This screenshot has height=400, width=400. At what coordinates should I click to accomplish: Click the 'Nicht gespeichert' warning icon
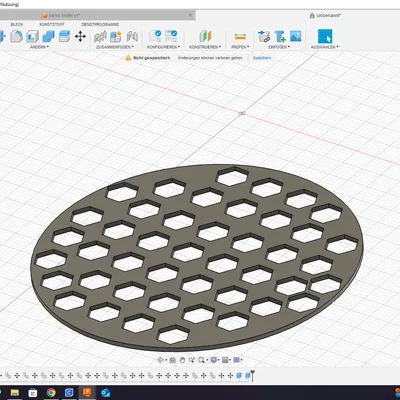(x=128, y=58)
